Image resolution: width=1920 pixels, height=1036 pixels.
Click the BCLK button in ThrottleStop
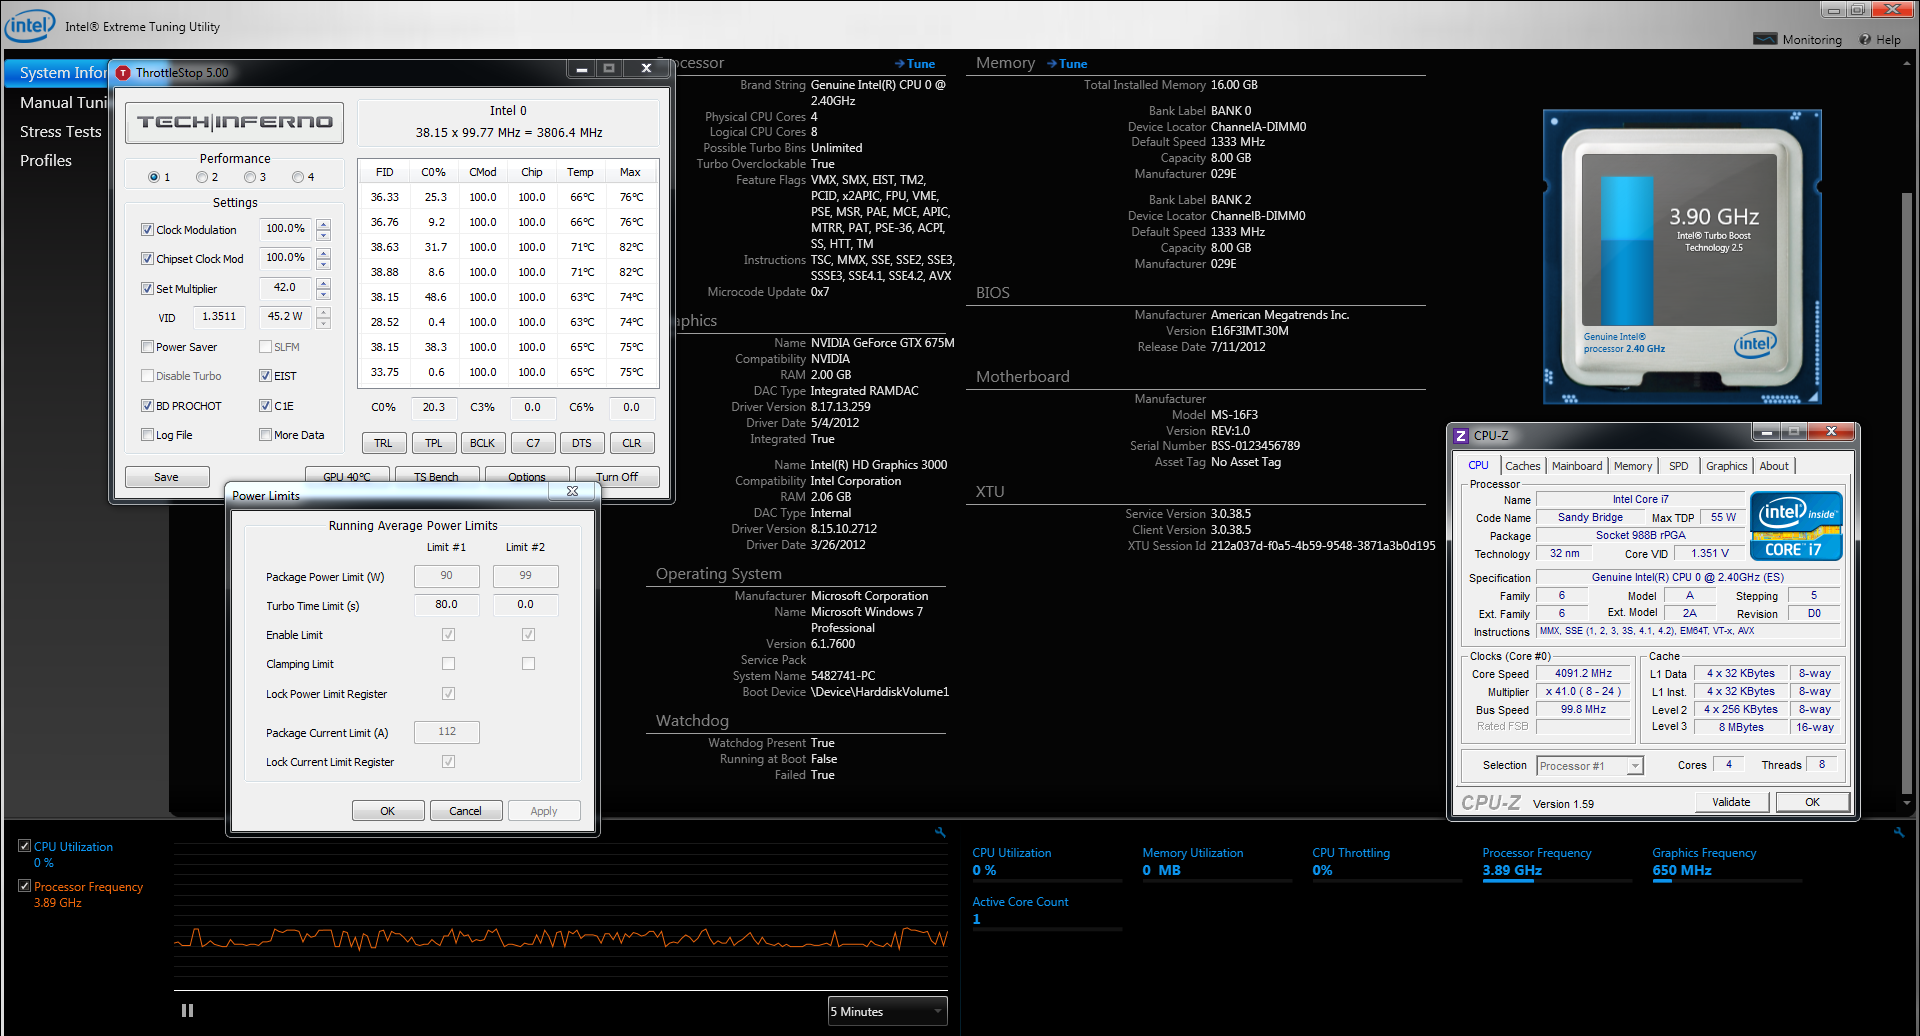[x=483, y=443]
